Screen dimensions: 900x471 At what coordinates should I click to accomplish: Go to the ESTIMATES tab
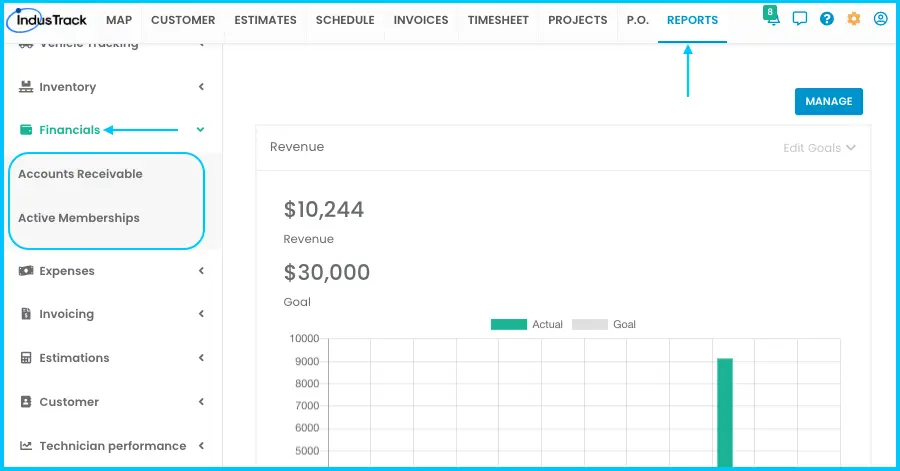(x=265, y=20)
